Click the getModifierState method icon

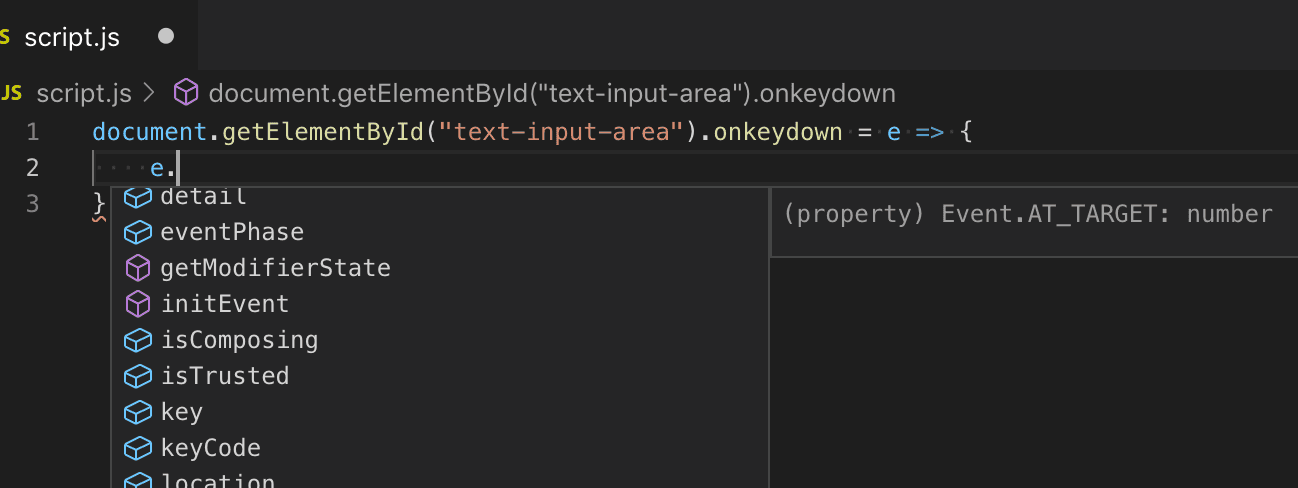(x=136, y=268)
